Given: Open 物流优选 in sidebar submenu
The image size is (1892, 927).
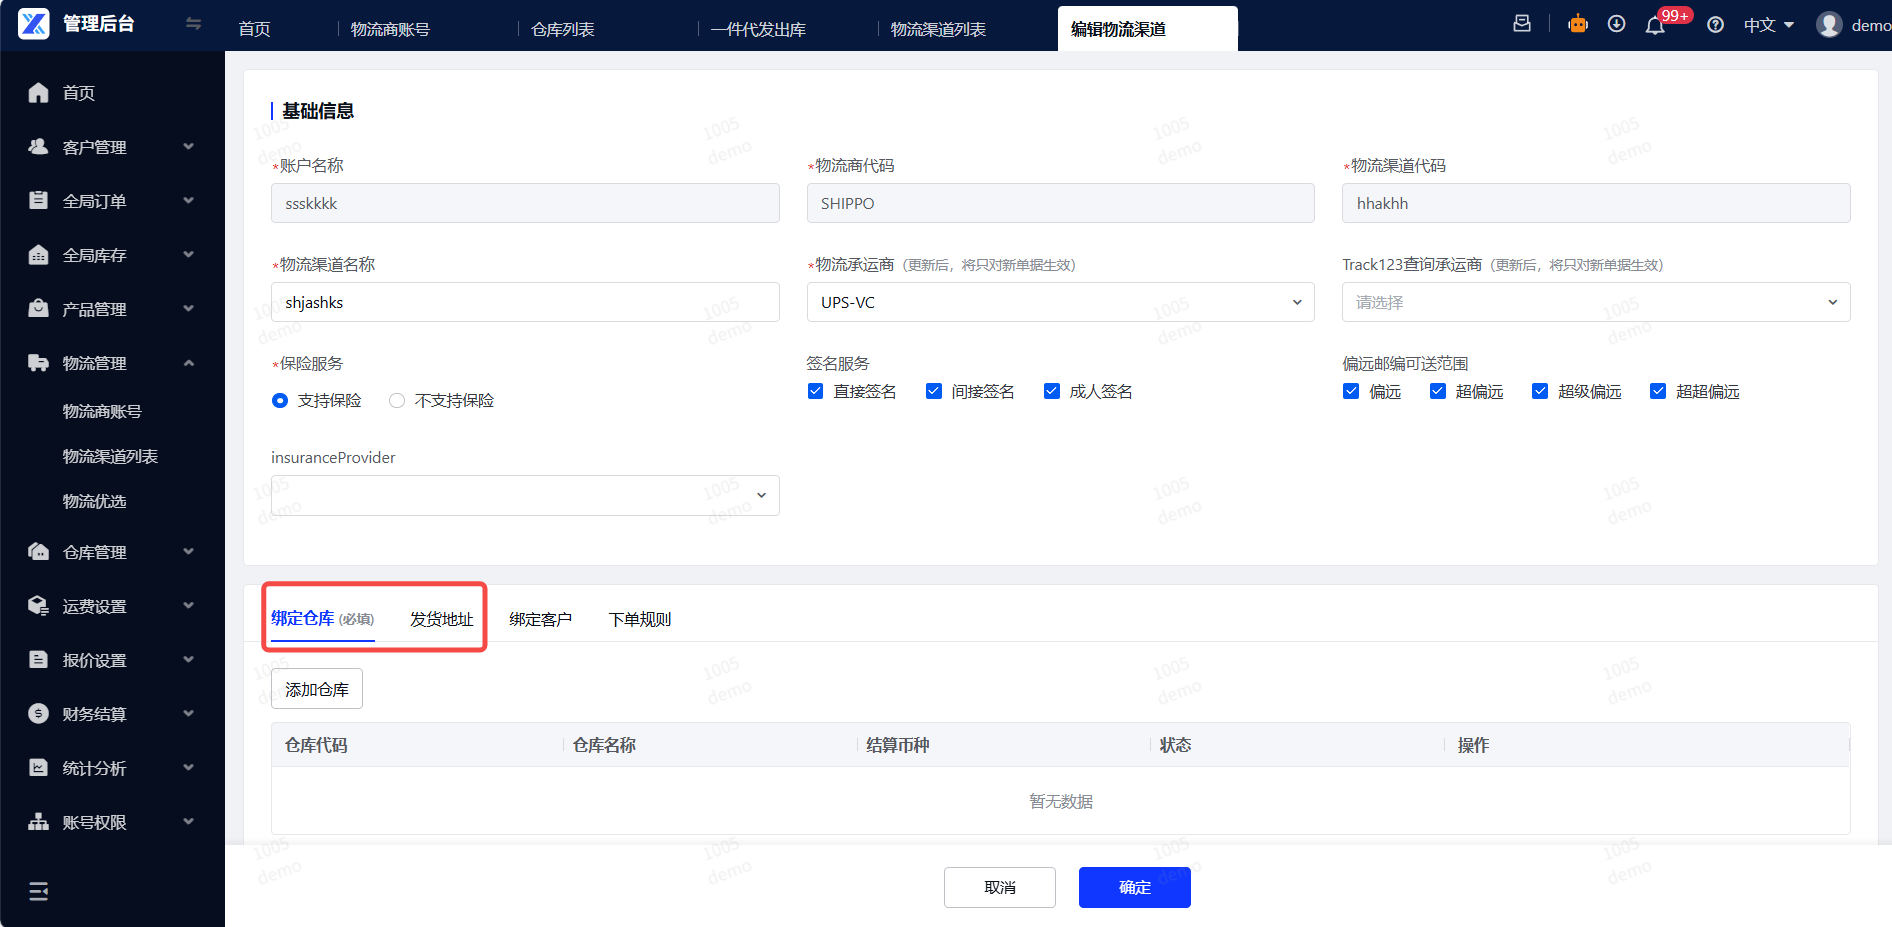Looking at the screenshot, I should point(94,501).
